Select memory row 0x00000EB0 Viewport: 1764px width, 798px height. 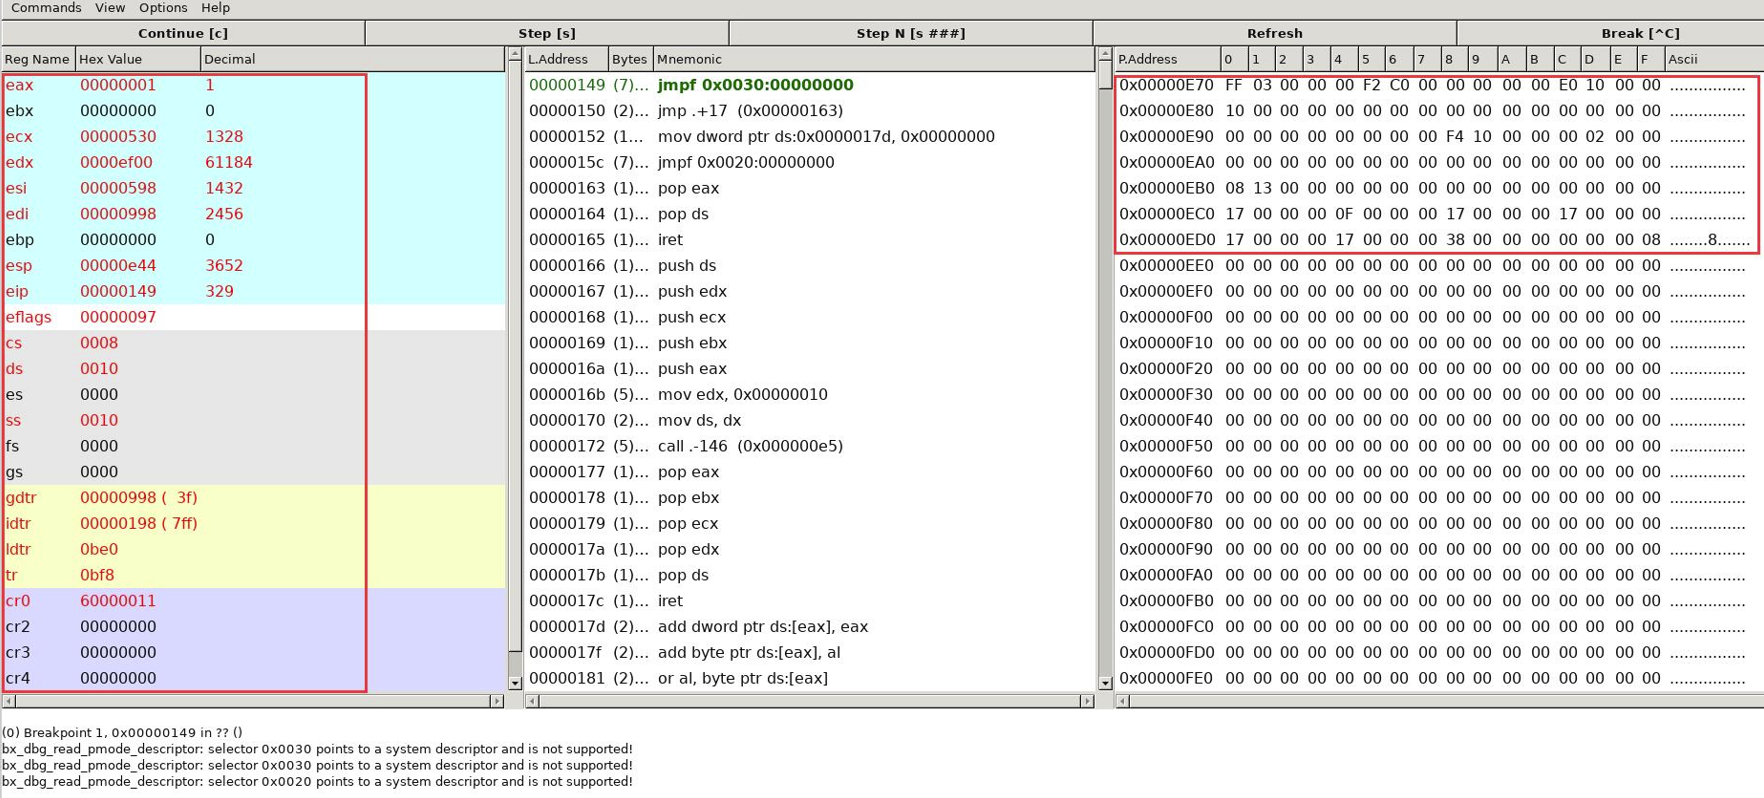point(1439,188)
